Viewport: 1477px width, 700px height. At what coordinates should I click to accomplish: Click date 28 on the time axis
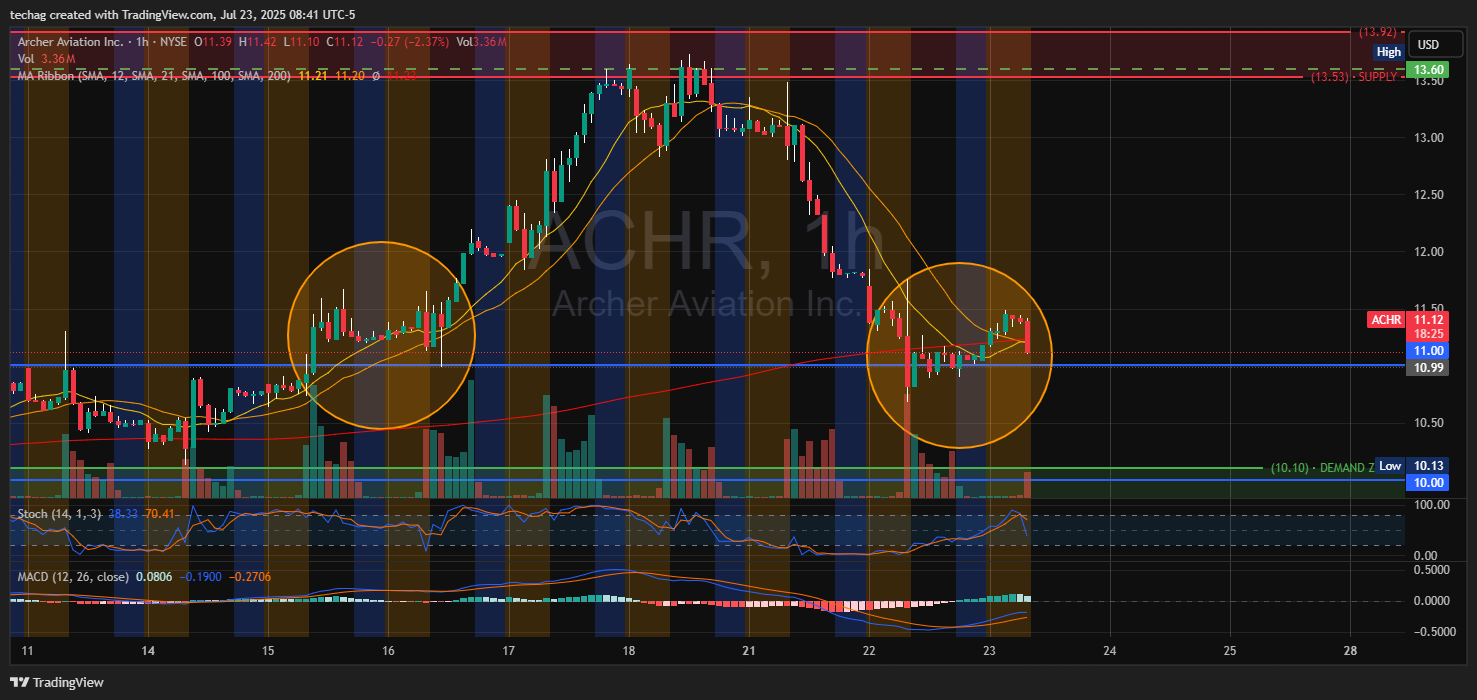click(x=1351, y=651)
